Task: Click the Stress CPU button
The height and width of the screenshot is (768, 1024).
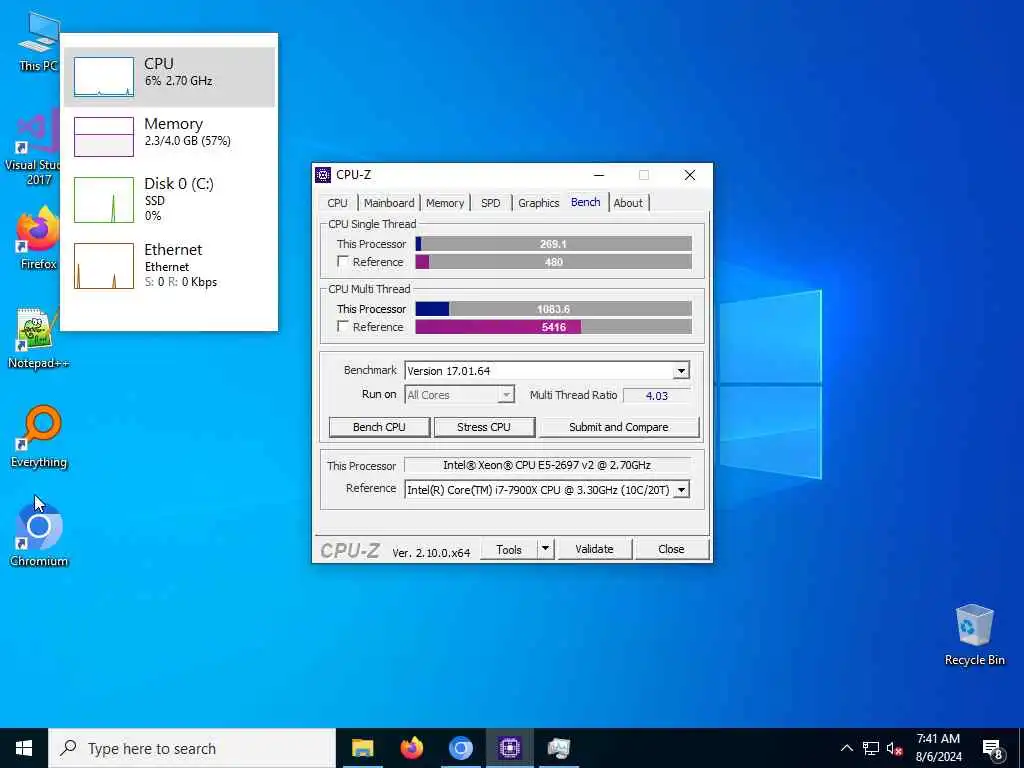Action: pyautogui.click(x=484, y=427)
